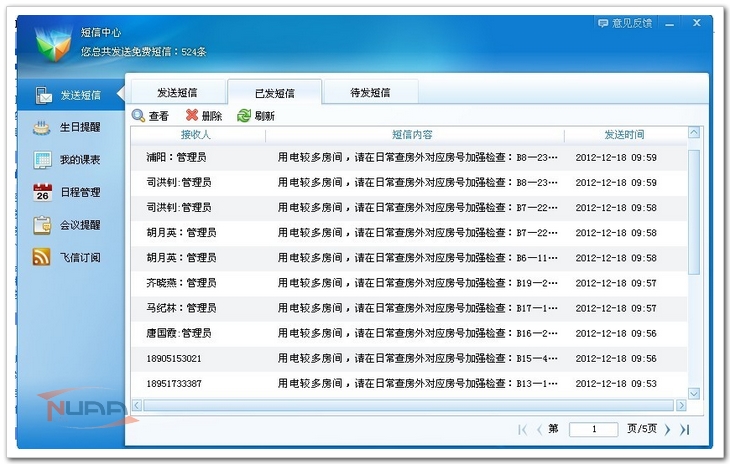Open 会议提醒 meeting icon
The image size is (730, 464).
coord(42,225)
